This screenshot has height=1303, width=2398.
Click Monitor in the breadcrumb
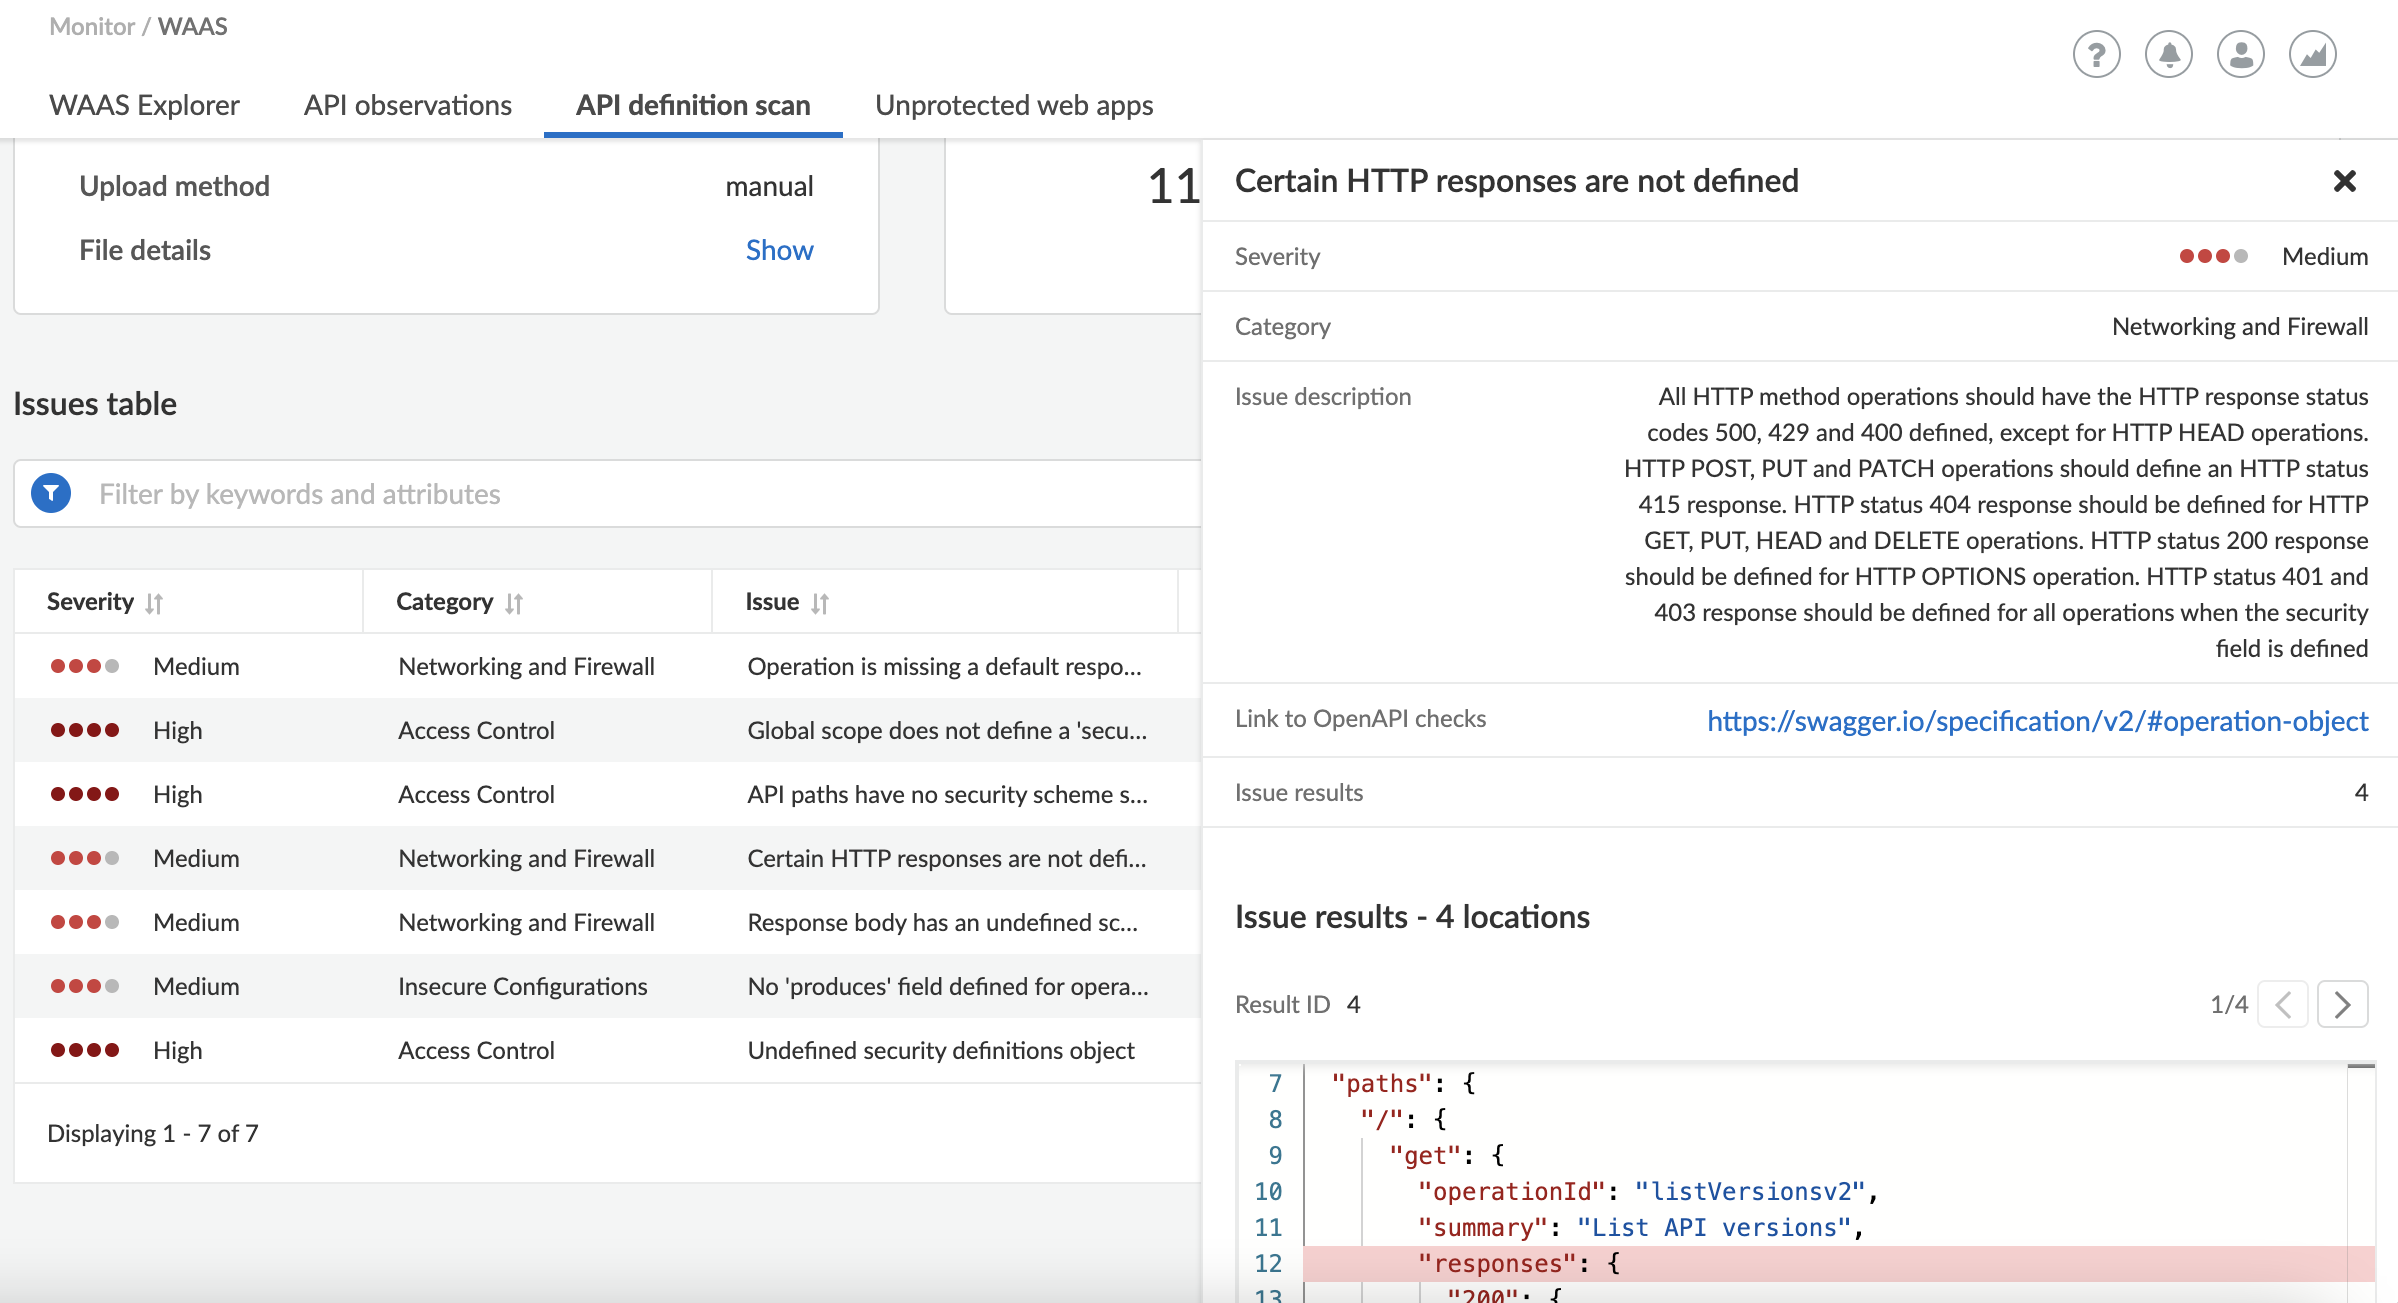coord(92,26)
